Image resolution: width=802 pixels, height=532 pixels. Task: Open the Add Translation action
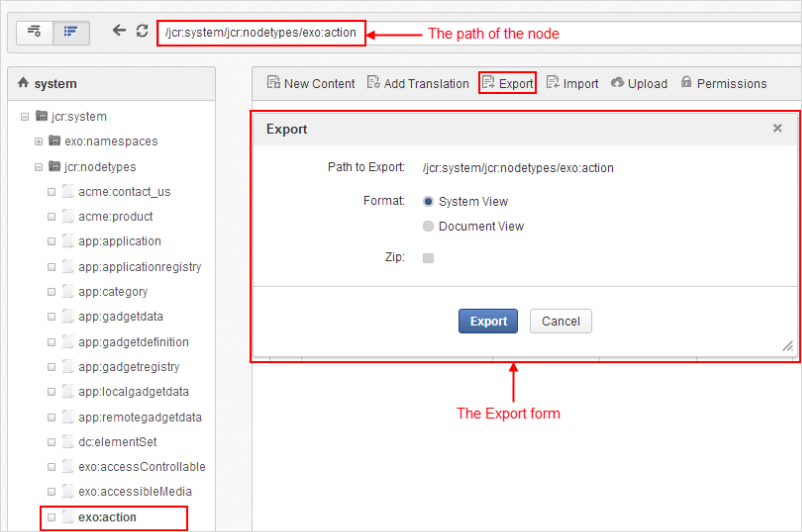418,83
